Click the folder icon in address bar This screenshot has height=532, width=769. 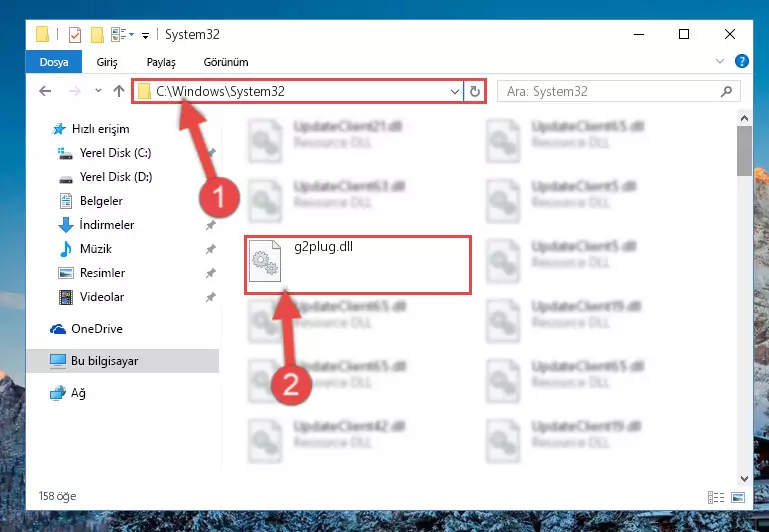tap(144, 91)
